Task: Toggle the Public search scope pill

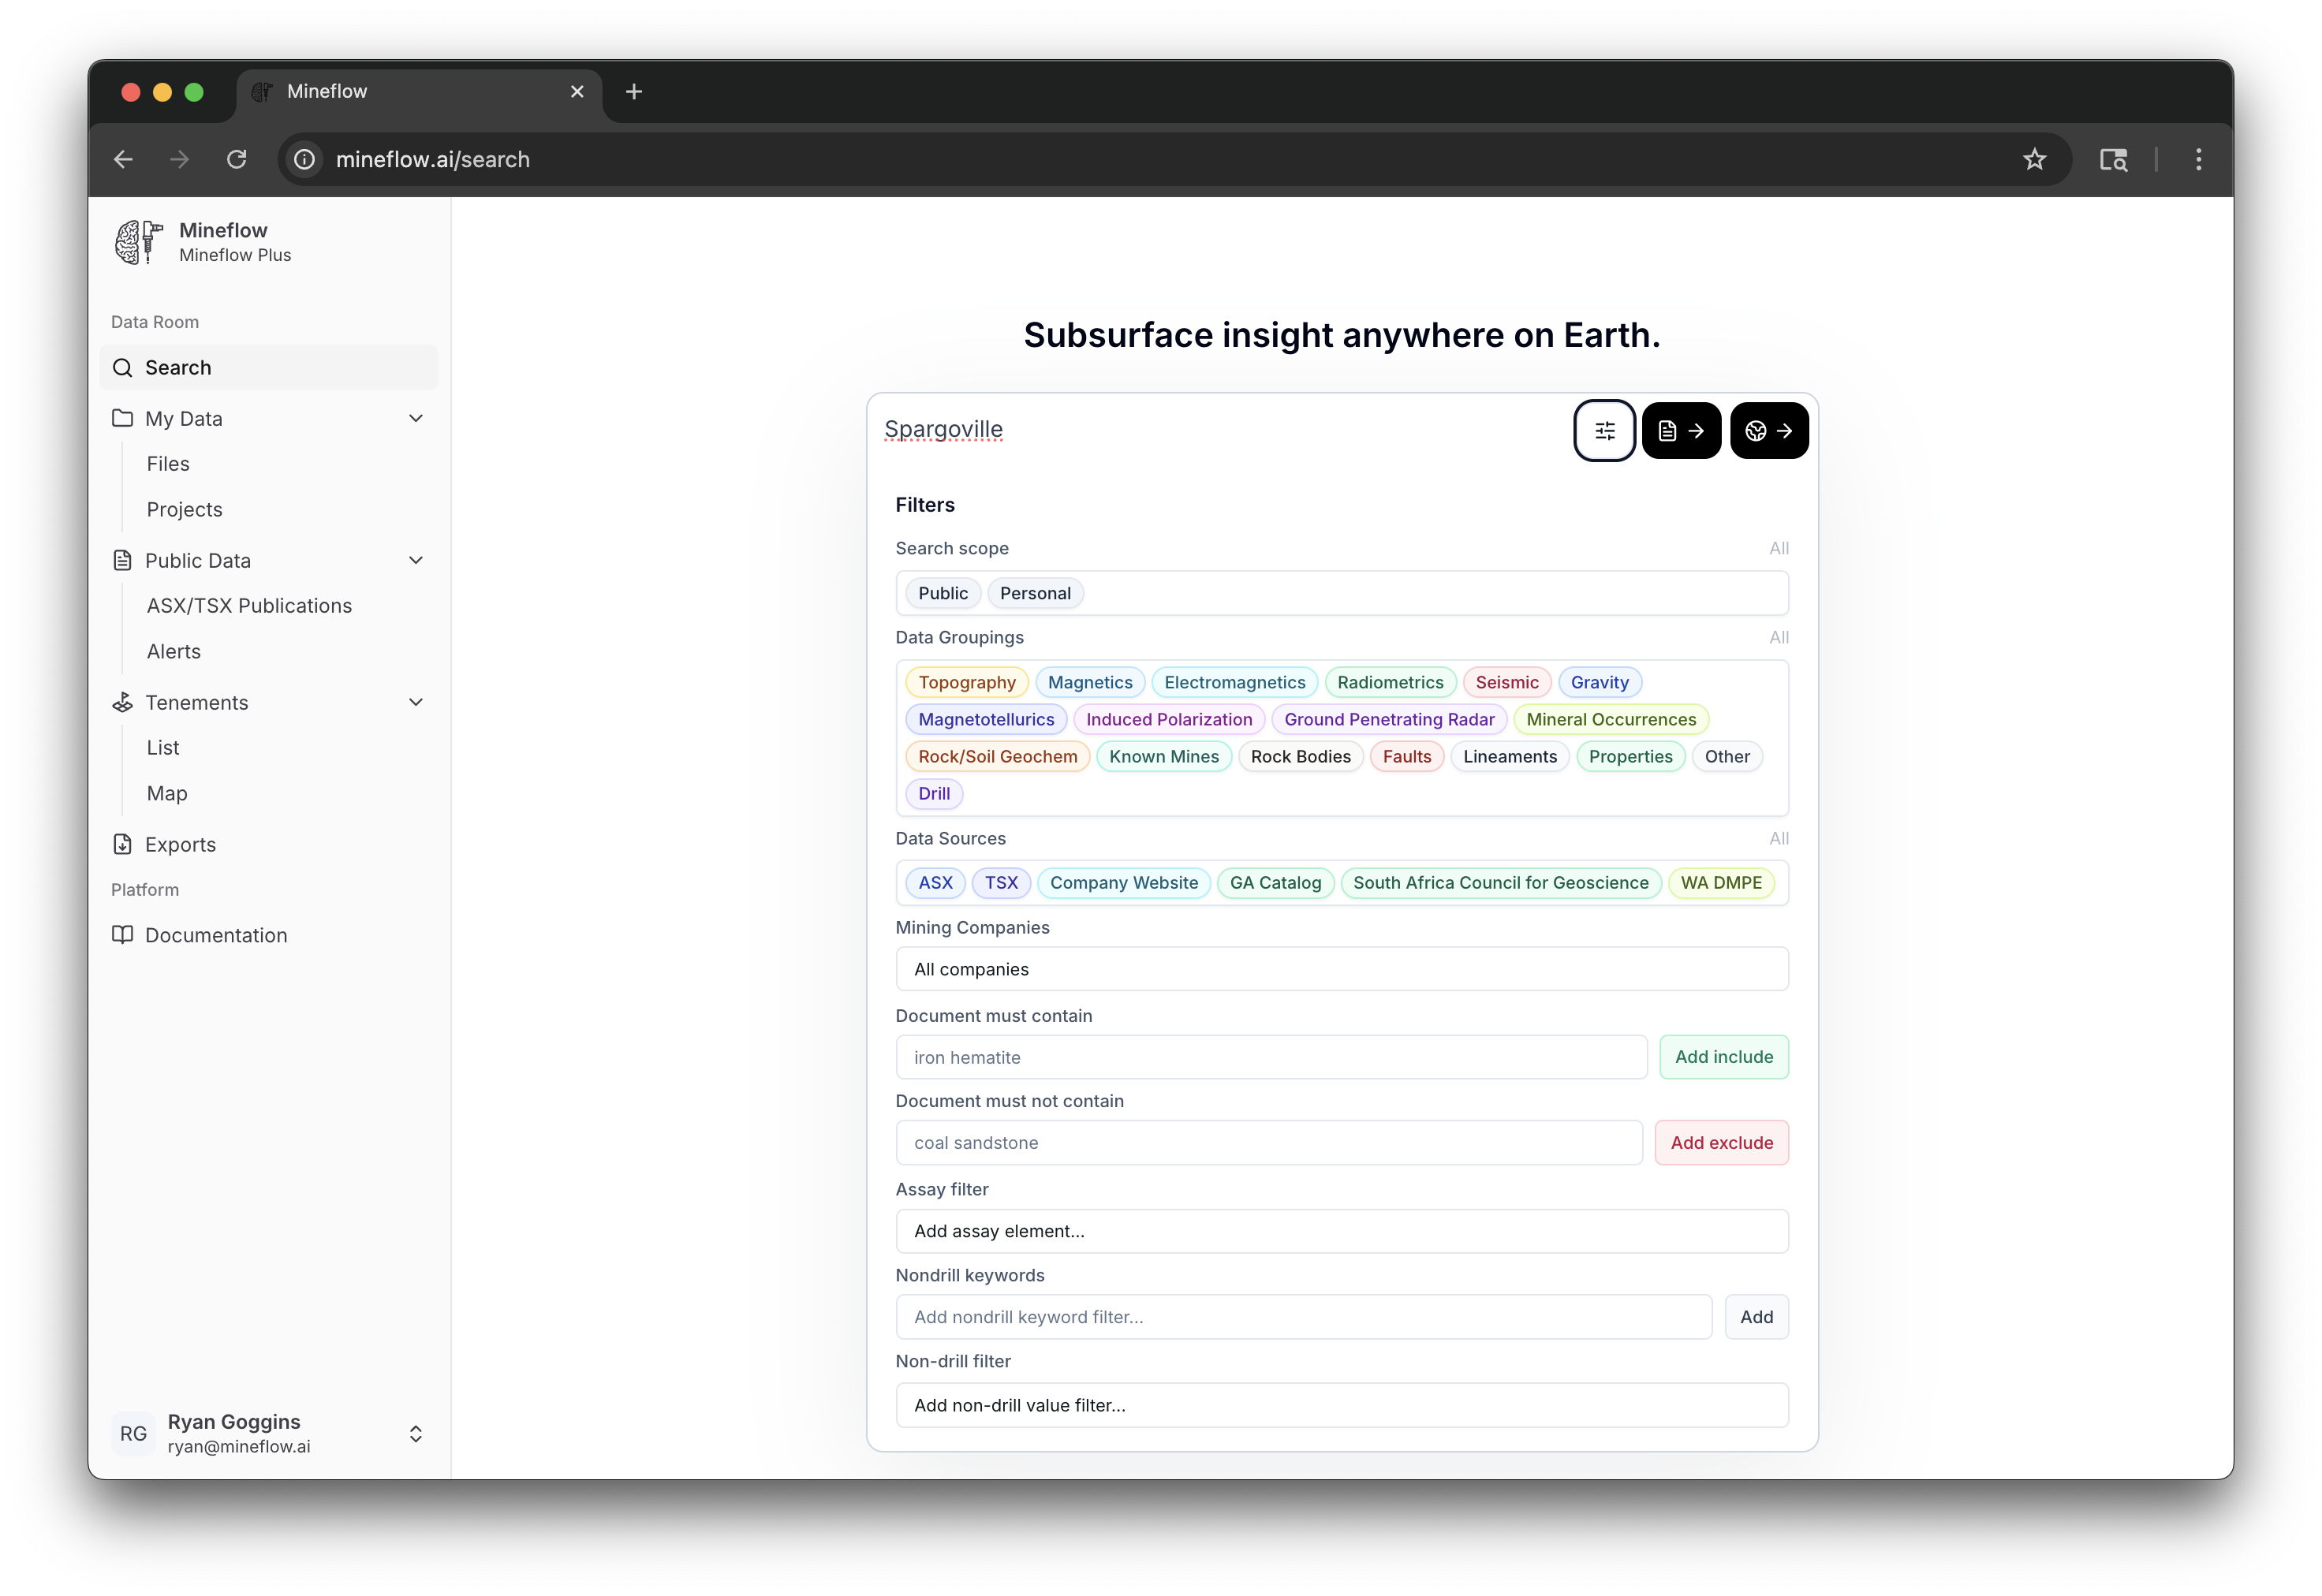Action: coord(941,592)
